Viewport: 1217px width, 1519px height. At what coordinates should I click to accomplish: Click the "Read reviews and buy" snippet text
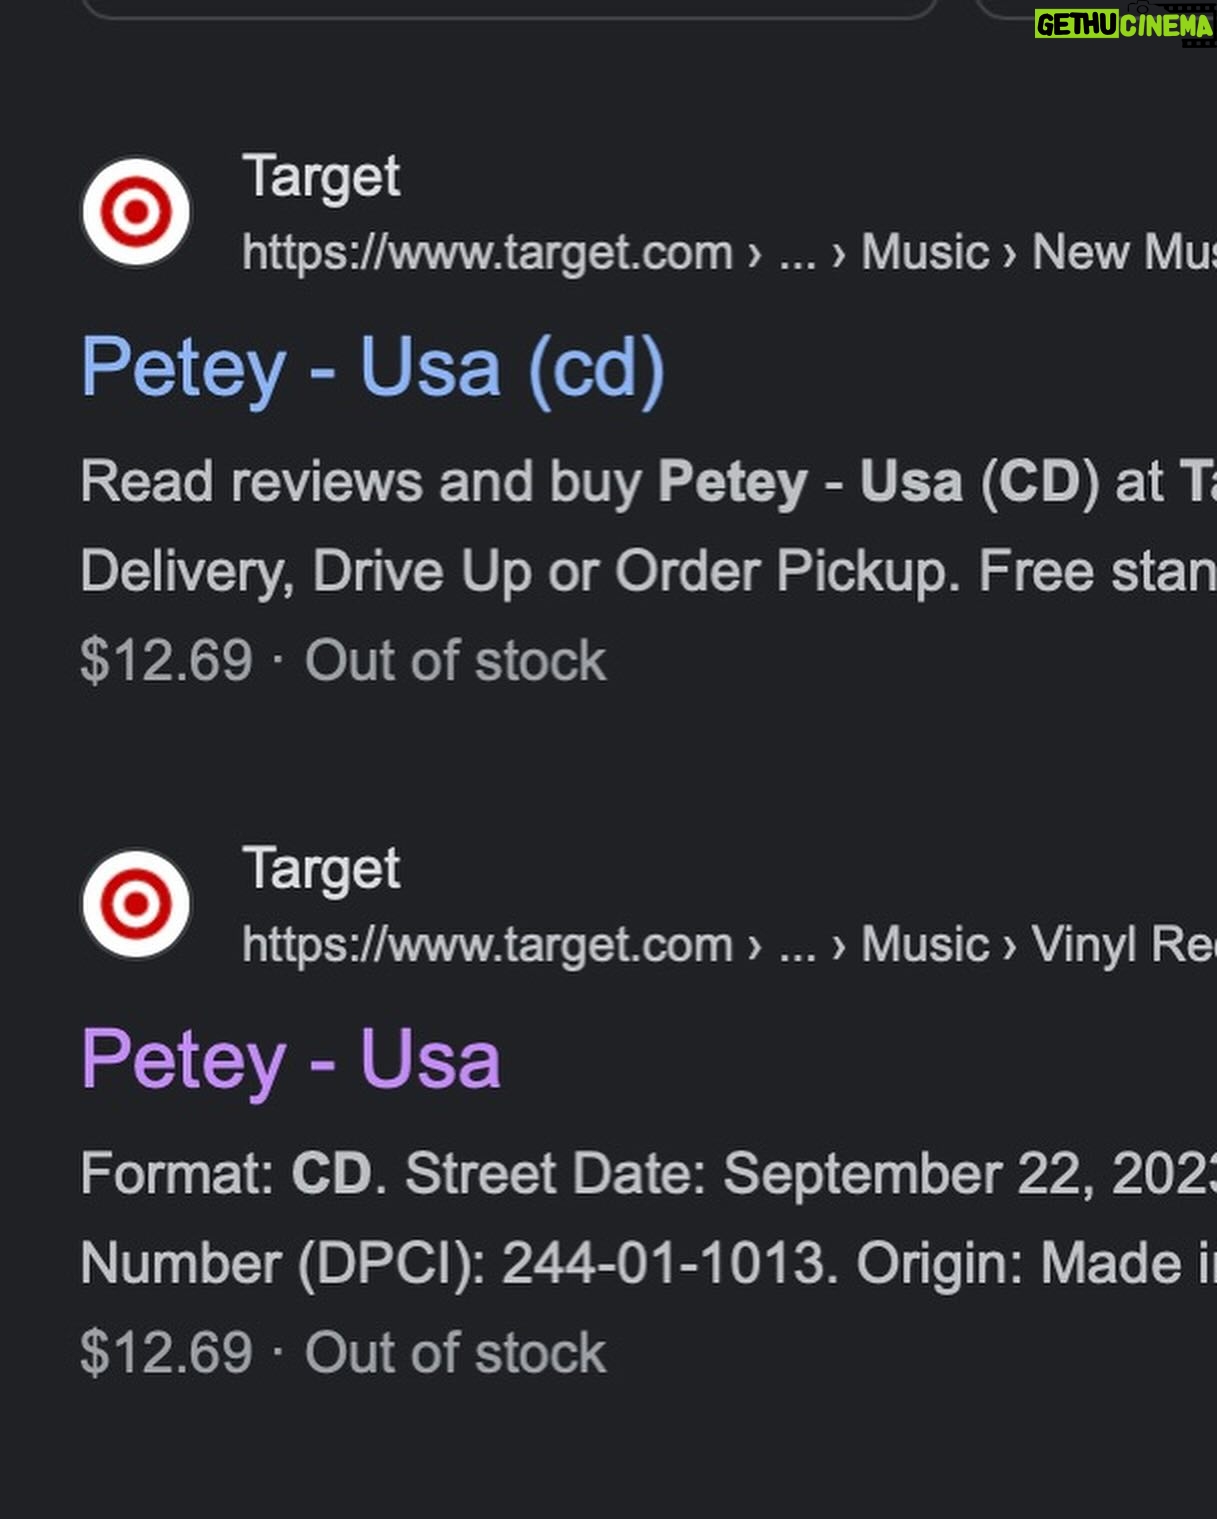tap(361, 483)
